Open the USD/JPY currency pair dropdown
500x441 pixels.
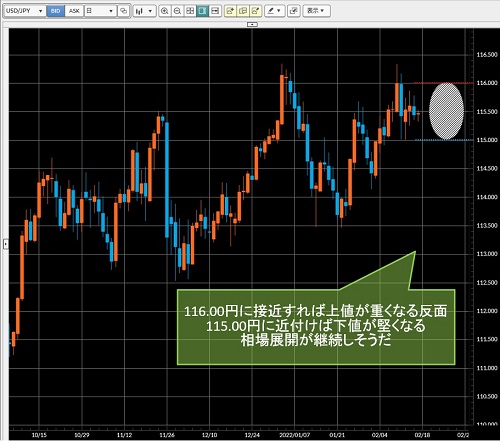24,11
